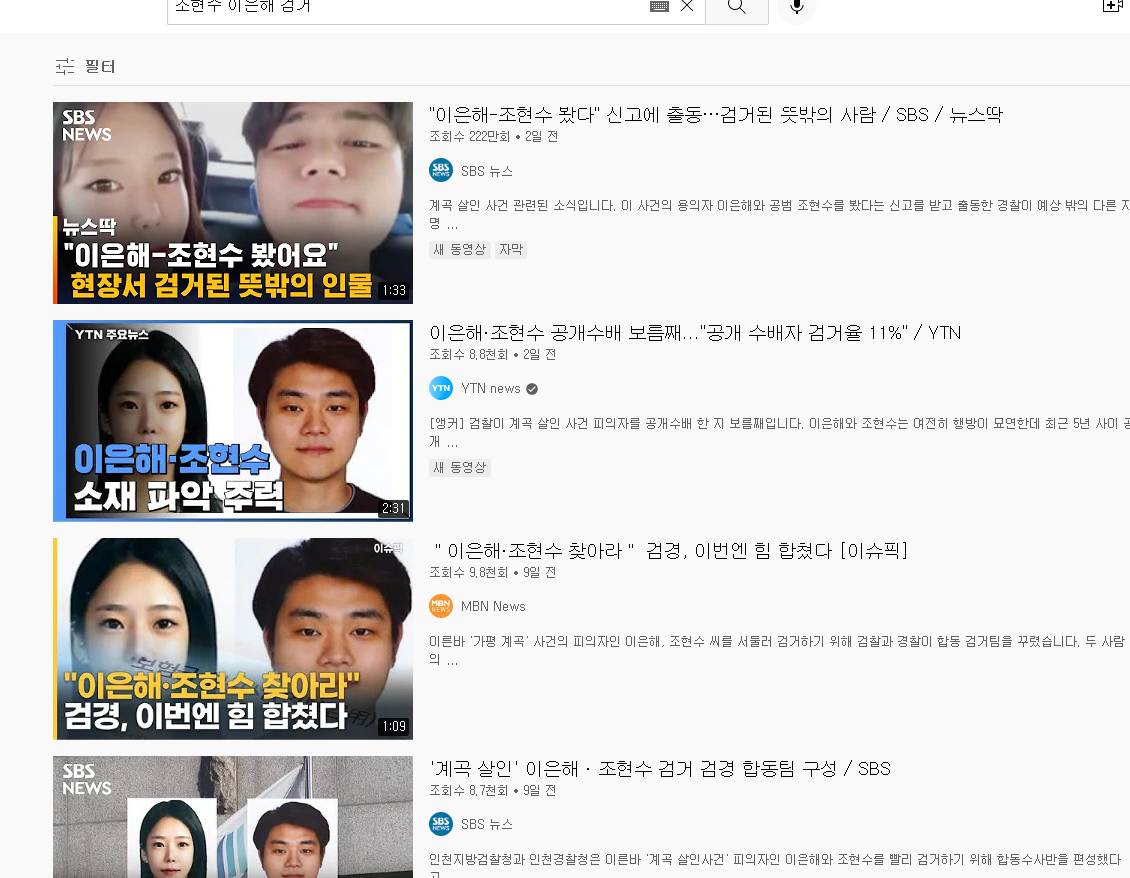The height and width of the screenshot is (878, 1130).
Task: Click description starting 이른바 '가평 계곡' 사건의
Action: 777,650
